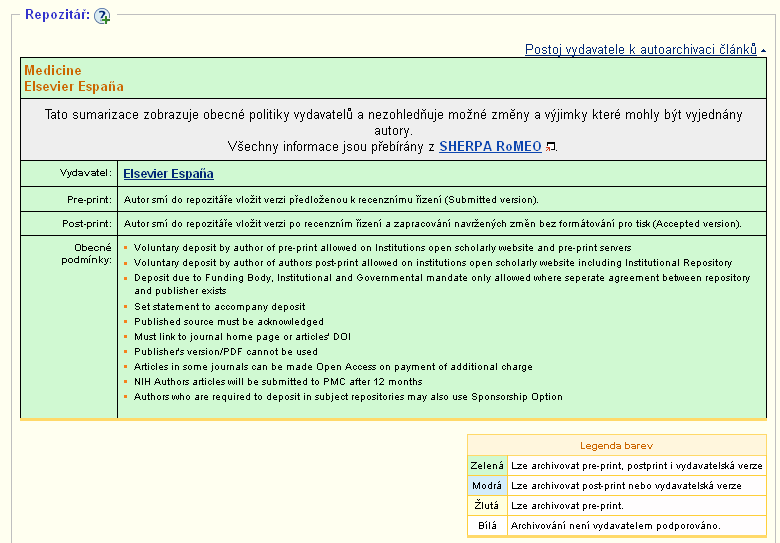Select 'Authors who are required to deposit' condition
The width and height of the screenshot is (780, 543).
[348, 396]
